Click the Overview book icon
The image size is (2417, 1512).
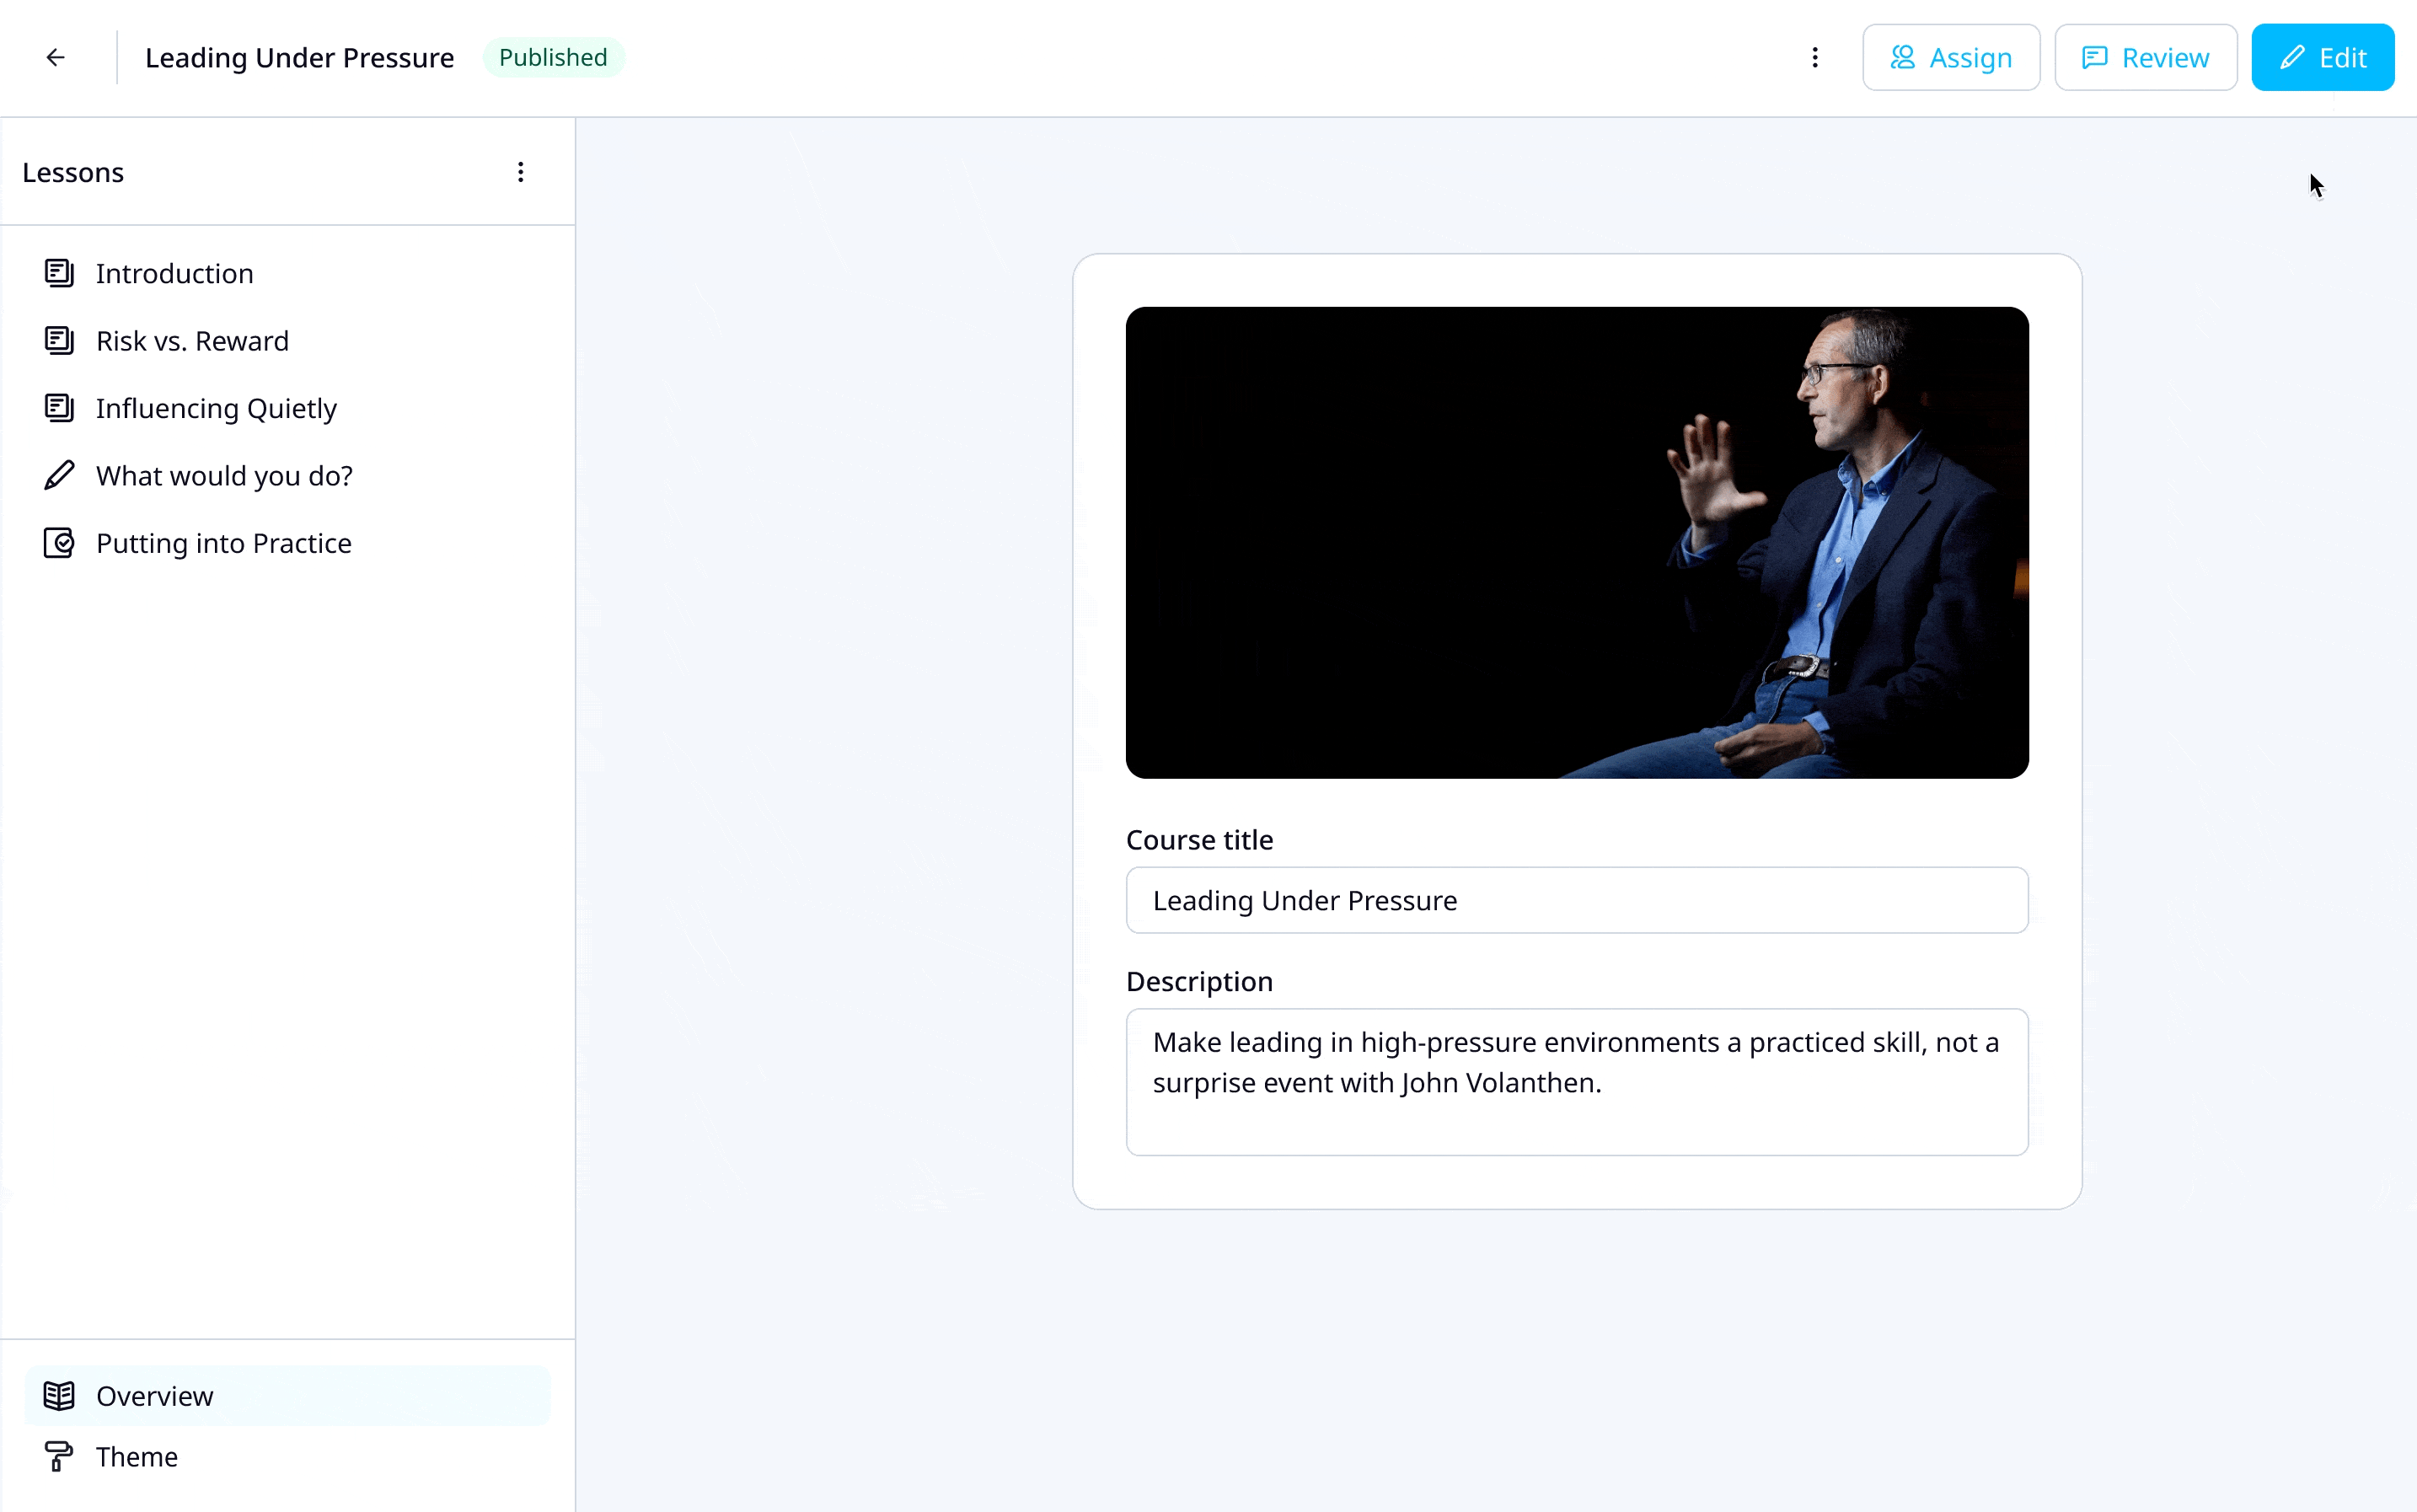tap(59, 1395)
